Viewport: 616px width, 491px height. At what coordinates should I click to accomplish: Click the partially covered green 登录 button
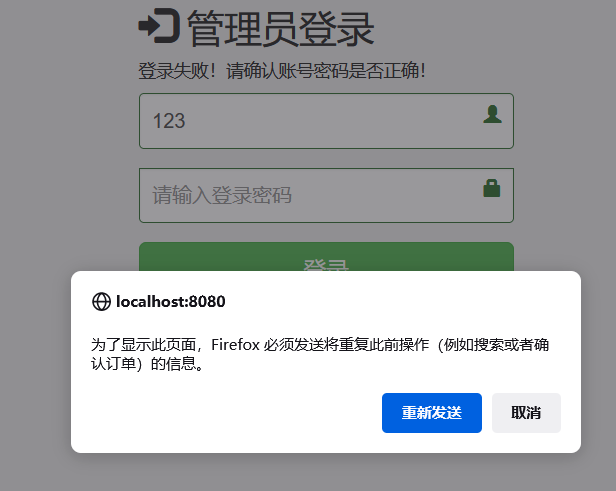point(326,256)
